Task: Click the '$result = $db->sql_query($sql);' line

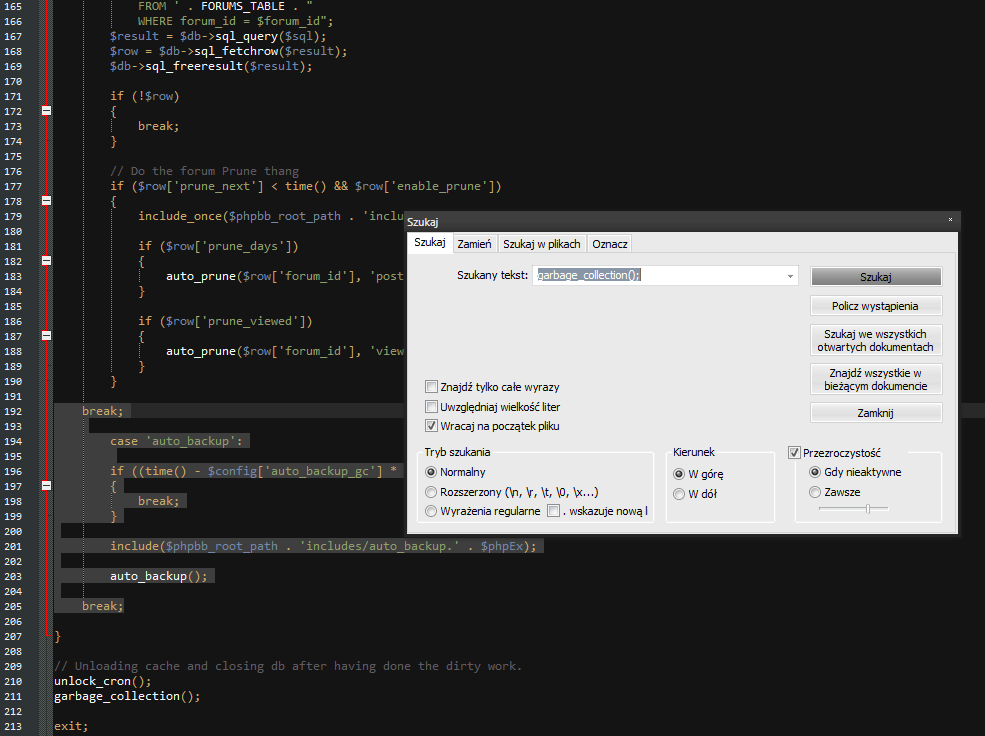Action: coord(218,36)
